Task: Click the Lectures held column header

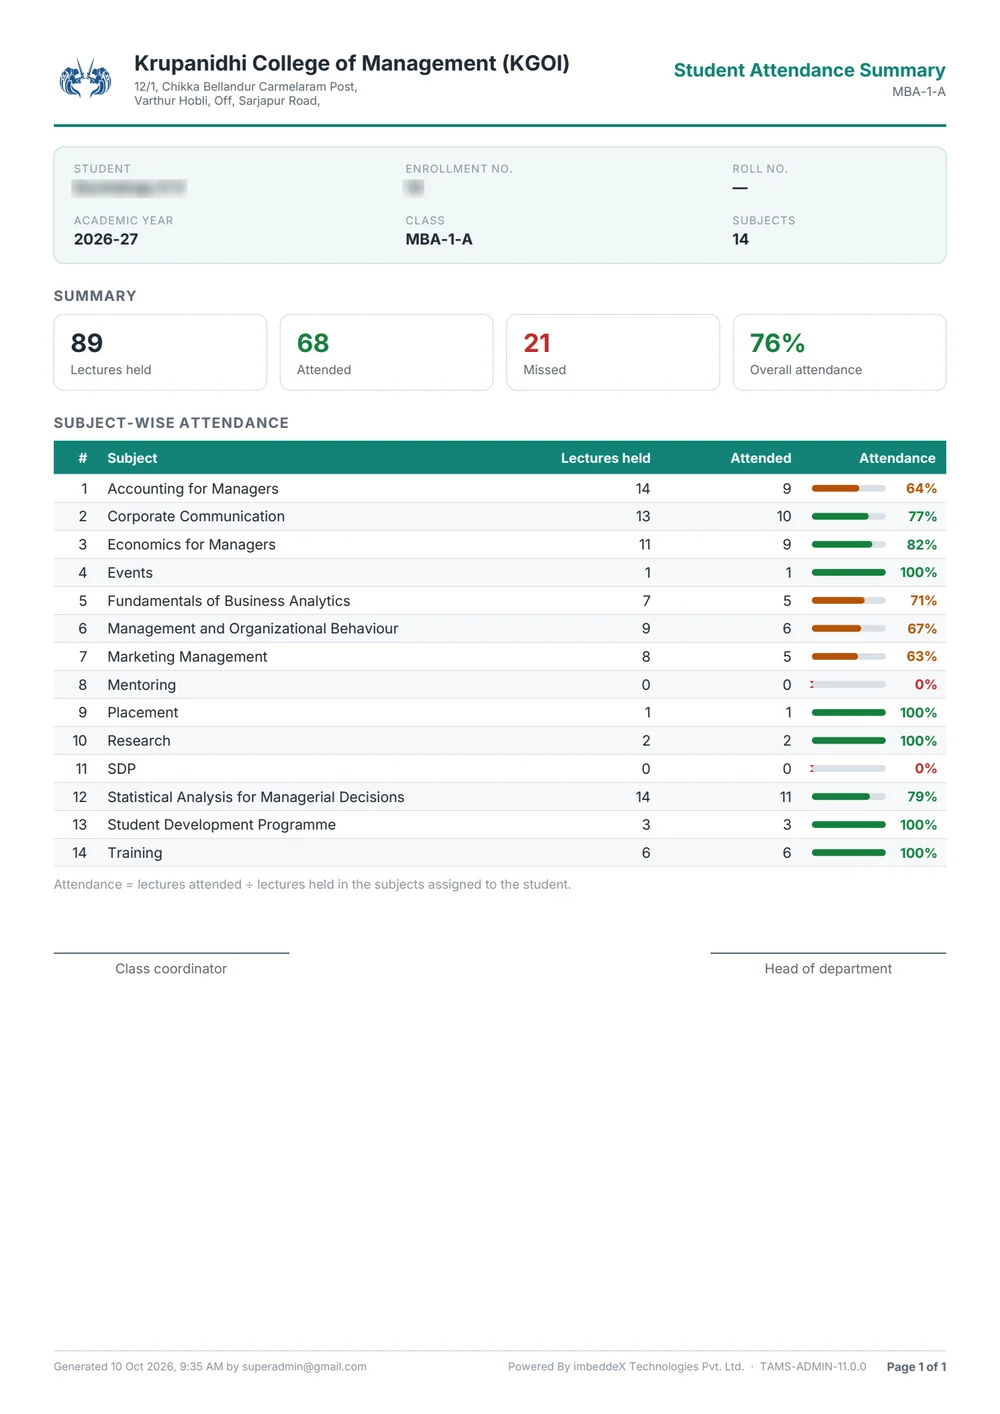Action: point(605,458)
